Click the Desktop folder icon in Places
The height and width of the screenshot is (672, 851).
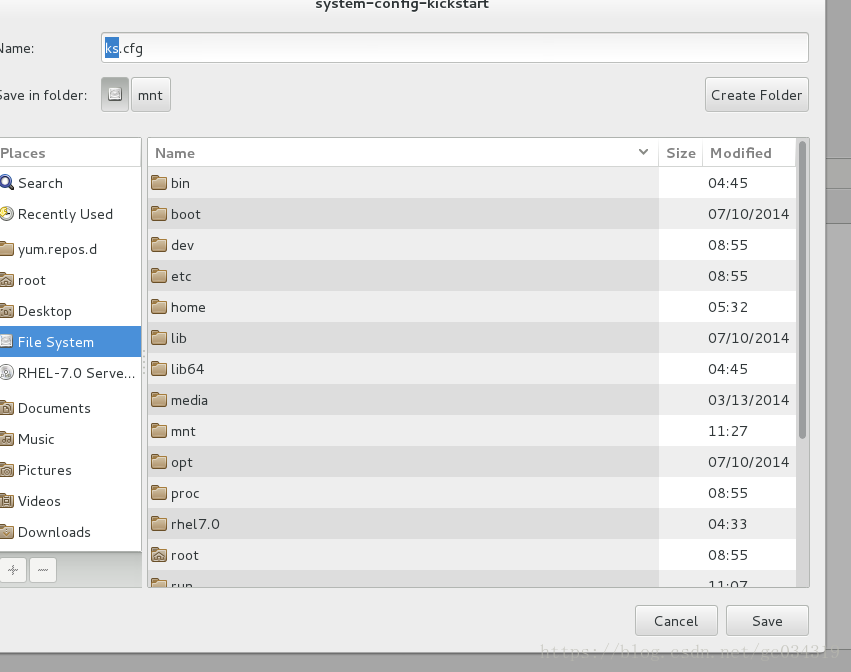pyautogui.click(x=7, y=311)
